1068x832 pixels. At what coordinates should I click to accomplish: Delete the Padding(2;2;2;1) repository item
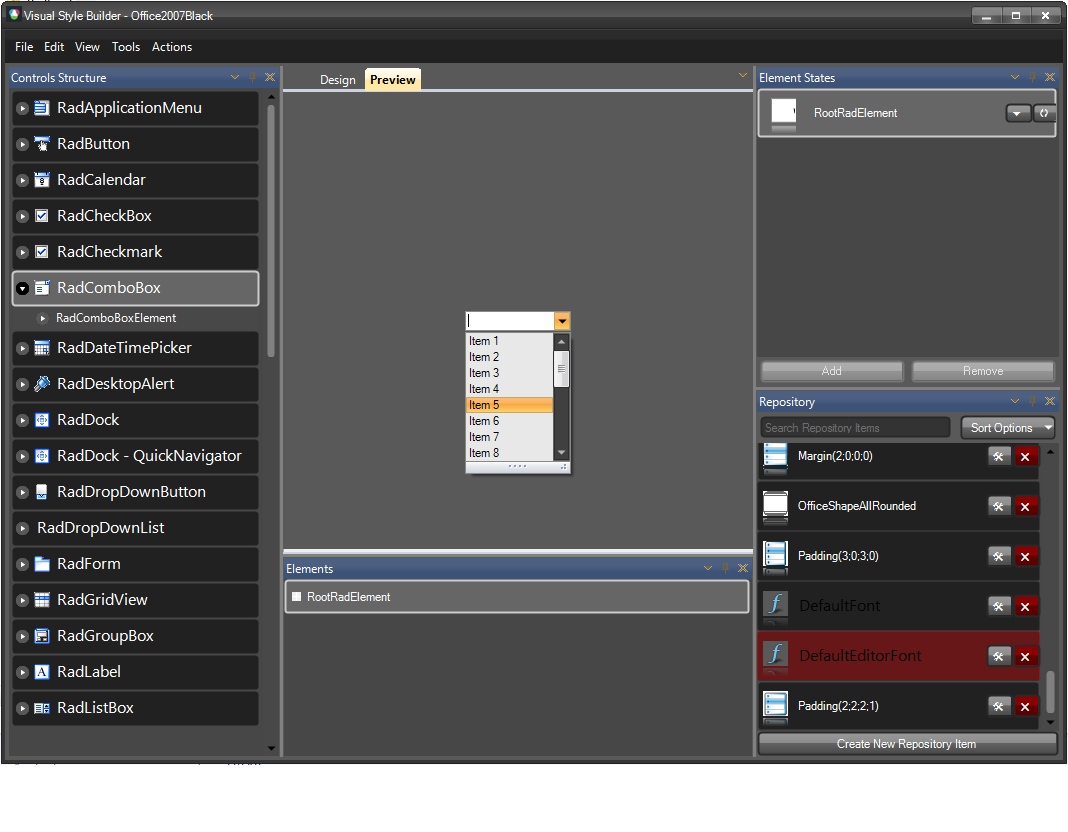pyautogui.click(x=1025, y=707)
